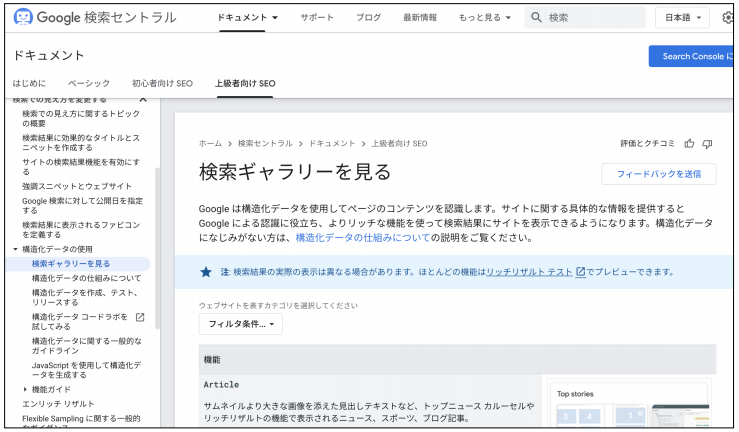This screenshot has height=432, width=739.
Task: Open sidebar item 構造化データに関する一般的なガイドライン
Action: pos(87,346)
